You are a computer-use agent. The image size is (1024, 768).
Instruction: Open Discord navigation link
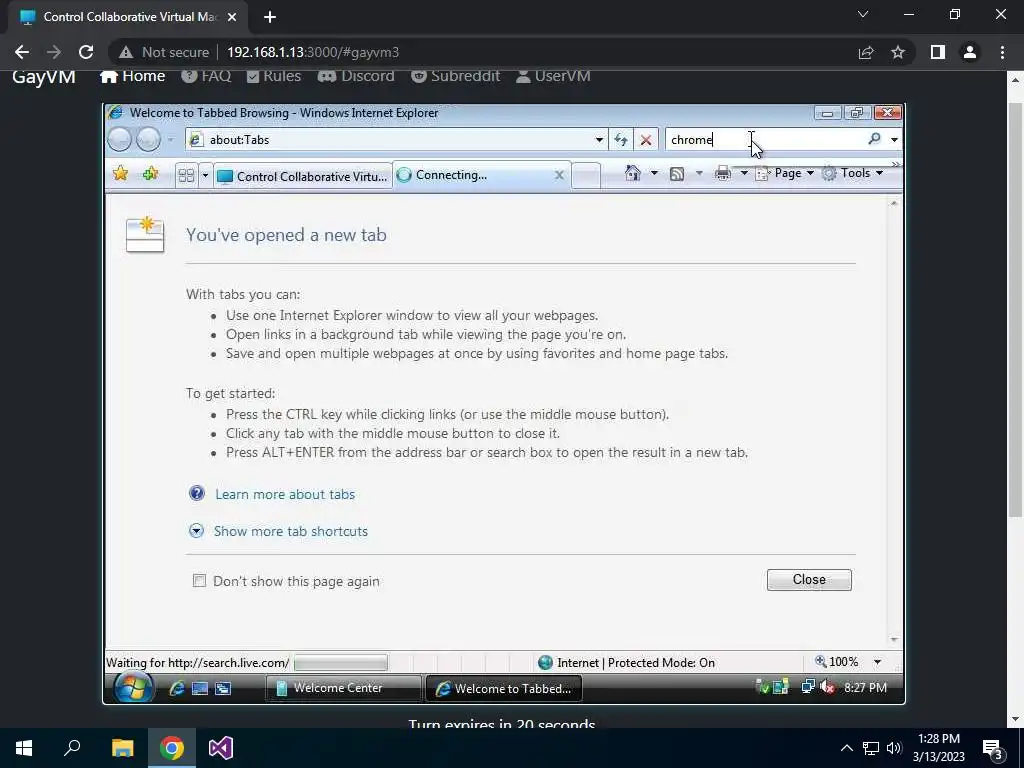click(x=356, y=76)
